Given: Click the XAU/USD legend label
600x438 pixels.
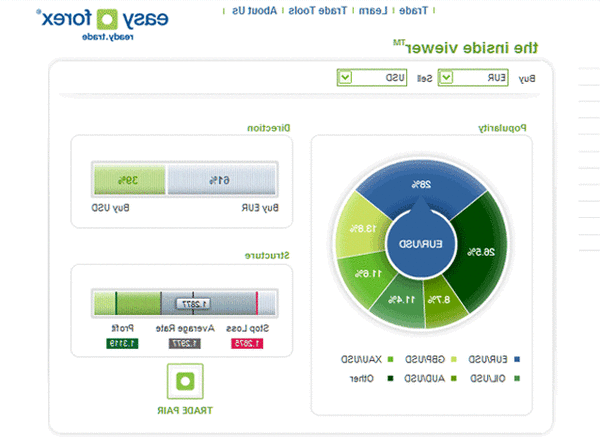Looking at the screenshot, I should (x=361, y=359).
